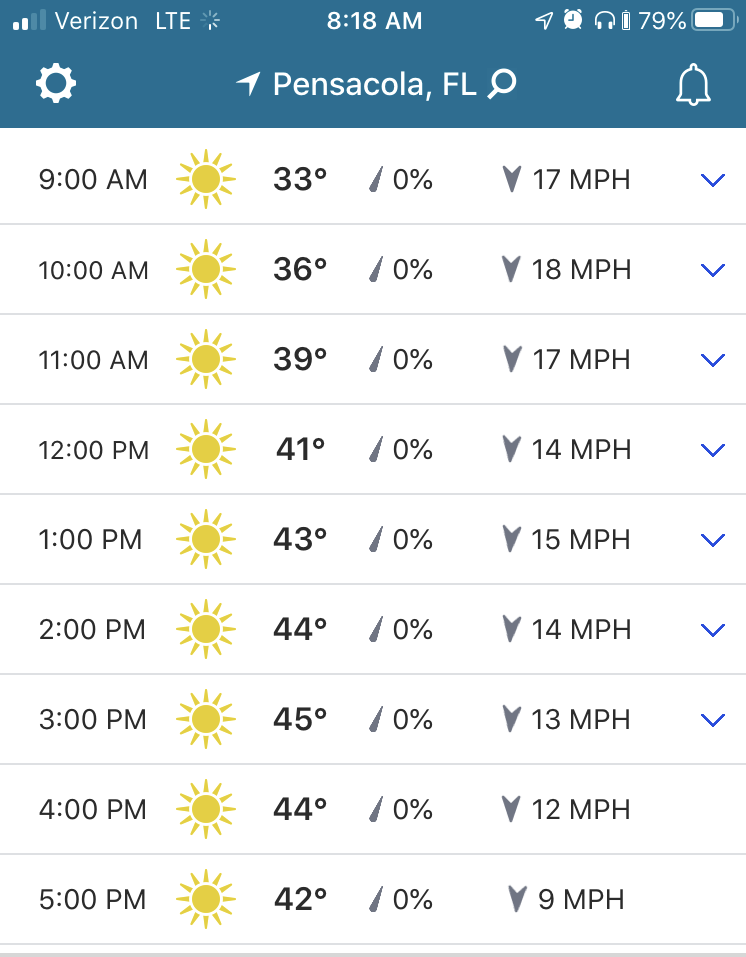
Task: Expand the 10:00 AM hourly row
Action: click(x=712, y=270)
